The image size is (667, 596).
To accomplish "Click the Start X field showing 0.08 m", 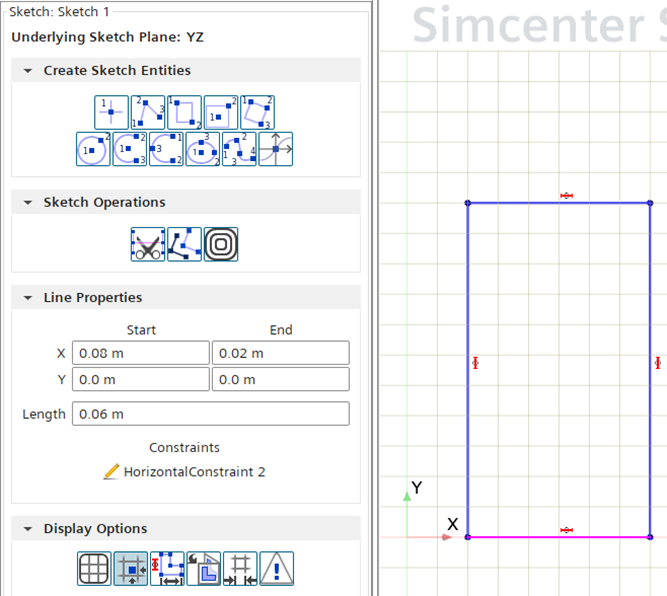I will pyautogui.click(x=140, y=353).
